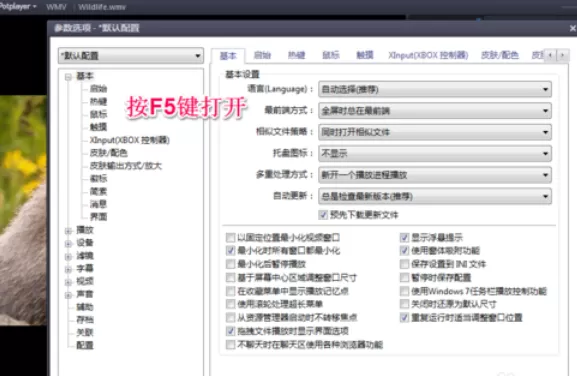Switch to the 启始 tab
Viewport: 577px width, 376px height.
click(262, 55)
